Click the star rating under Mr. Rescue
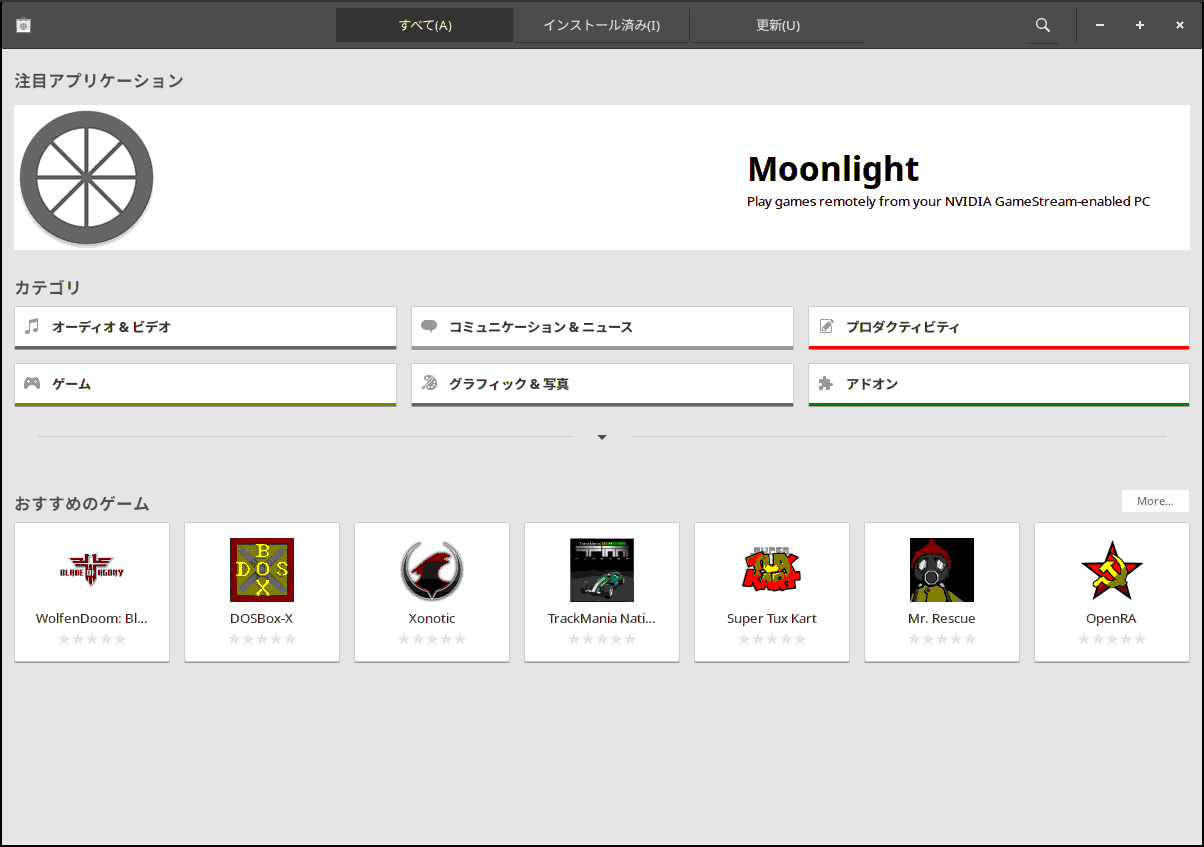 pos(942,639)
